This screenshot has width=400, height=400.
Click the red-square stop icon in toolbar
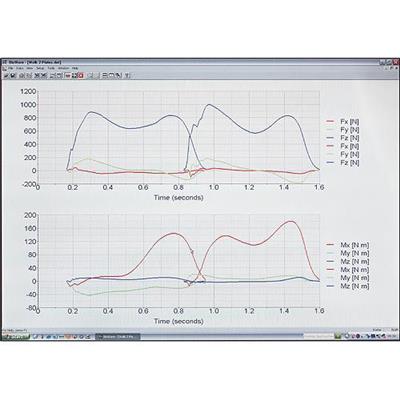(x=81, y=76)
